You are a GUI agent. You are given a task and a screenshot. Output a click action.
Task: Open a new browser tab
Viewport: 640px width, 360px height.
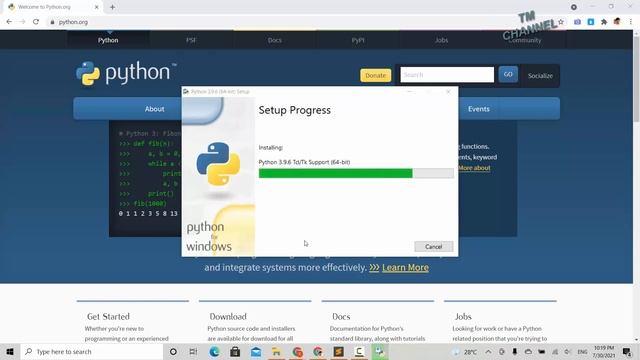pyautogui.click(x=112, y=7)
